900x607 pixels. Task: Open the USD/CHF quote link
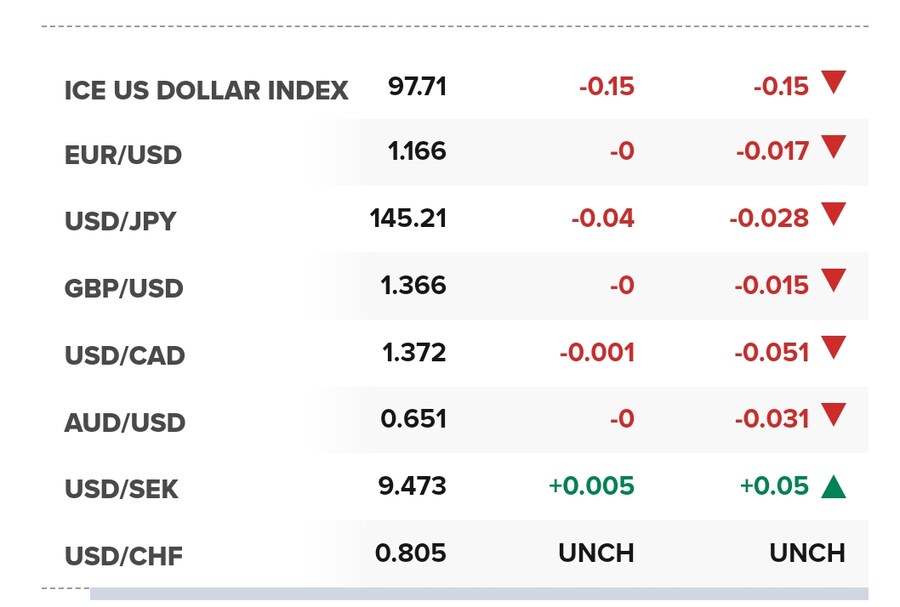(x=123, y=556)
